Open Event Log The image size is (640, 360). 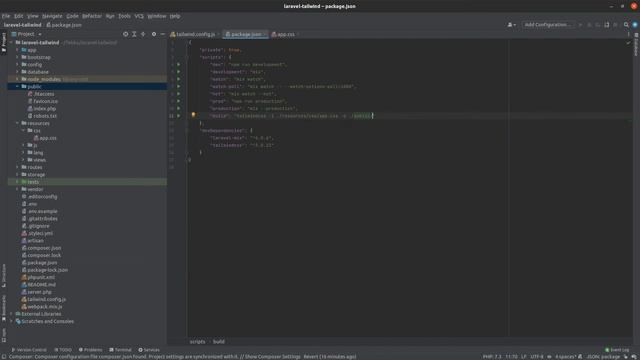(617, 350)
